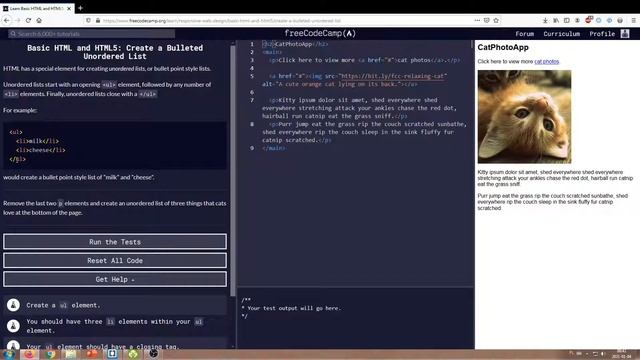Click the Windows Start button
The height and width of the screenshot is (360, 640).
tap(8, 354)
